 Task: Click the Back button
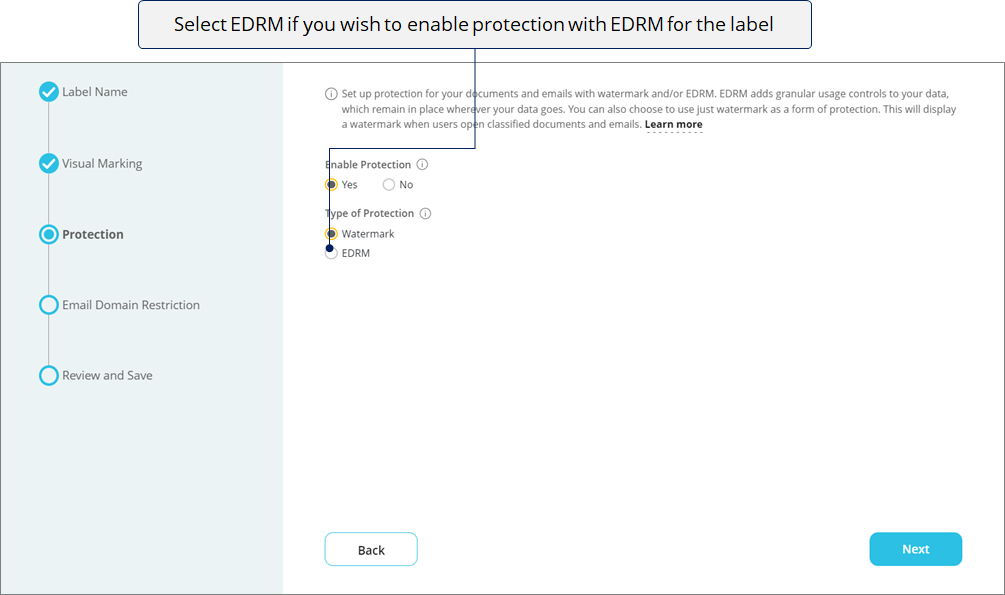coord(371,549)
